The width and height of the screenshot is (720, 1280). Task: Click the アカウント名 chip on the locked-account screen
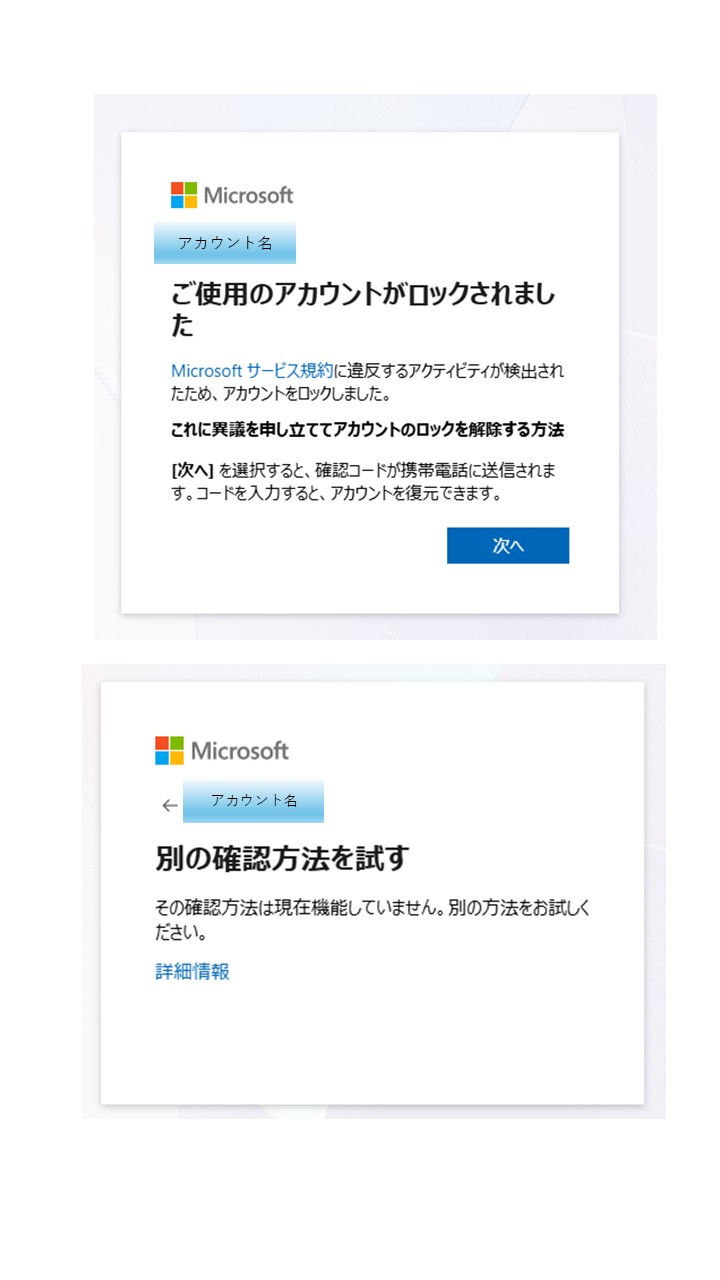tap(224, 241)
